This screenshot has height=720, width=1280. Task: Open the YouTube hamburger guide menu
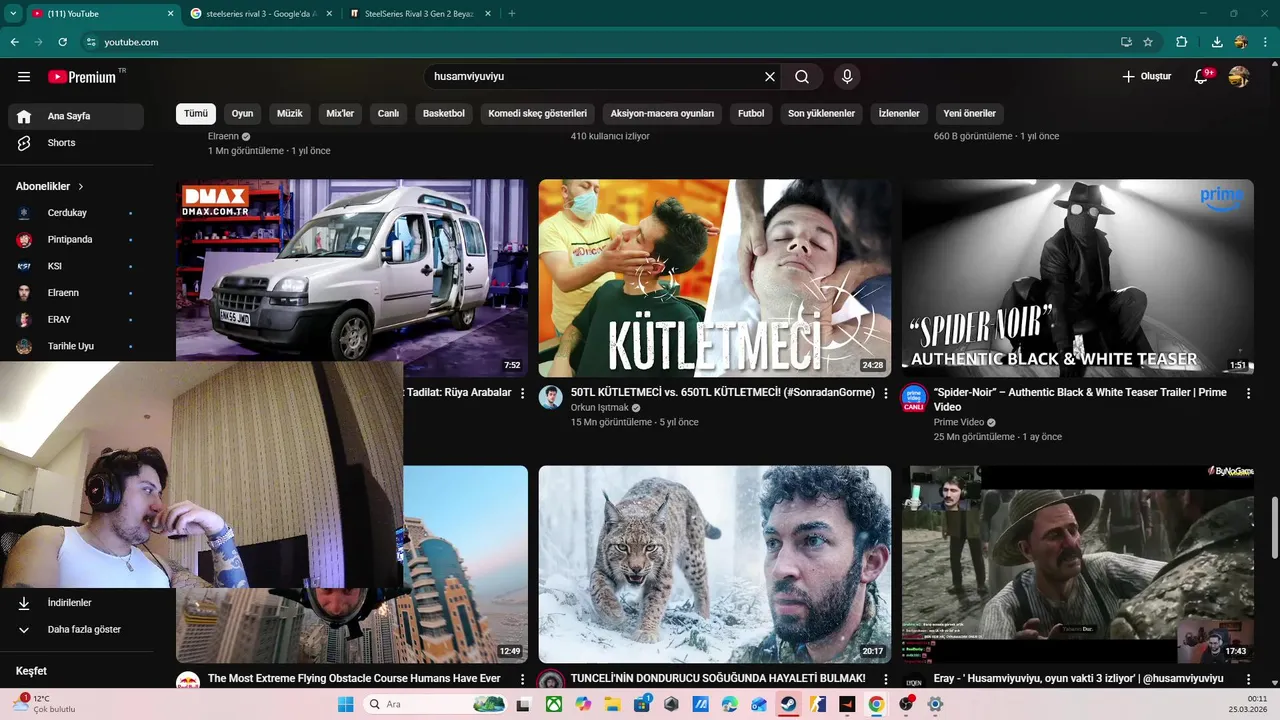24,77
